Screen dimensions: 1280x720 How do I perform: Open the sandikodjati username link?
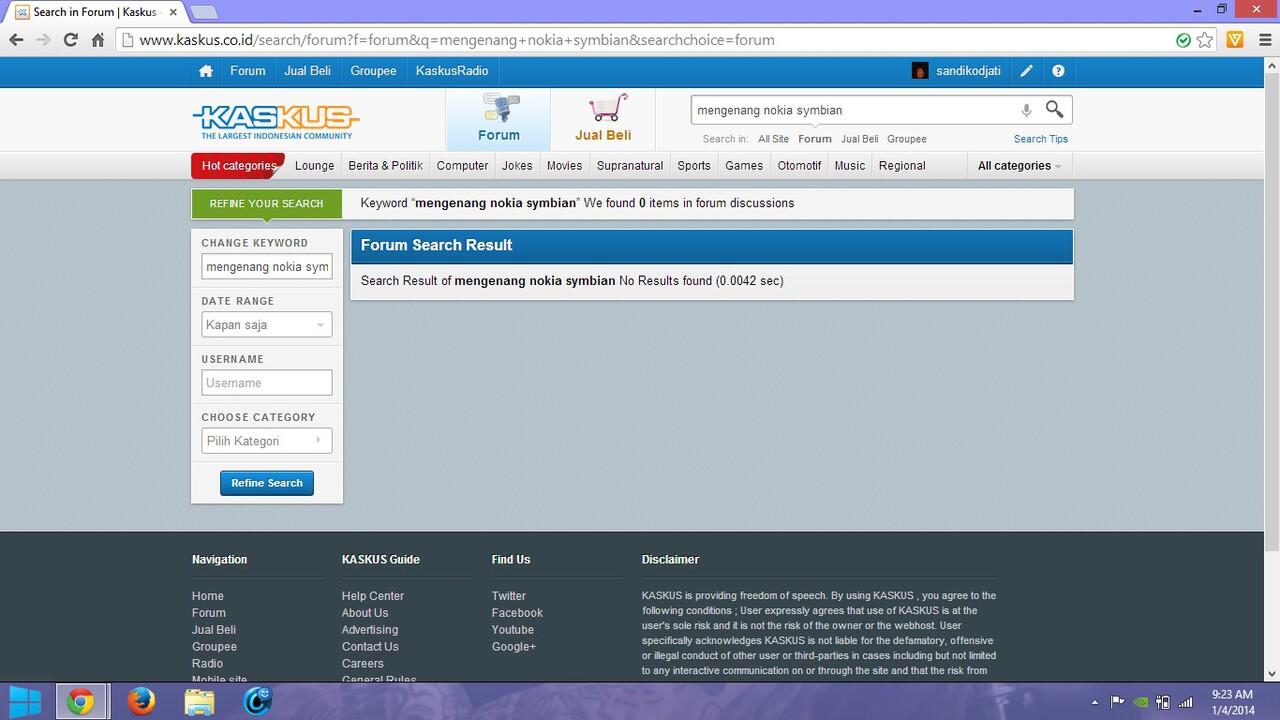(968, 71)
